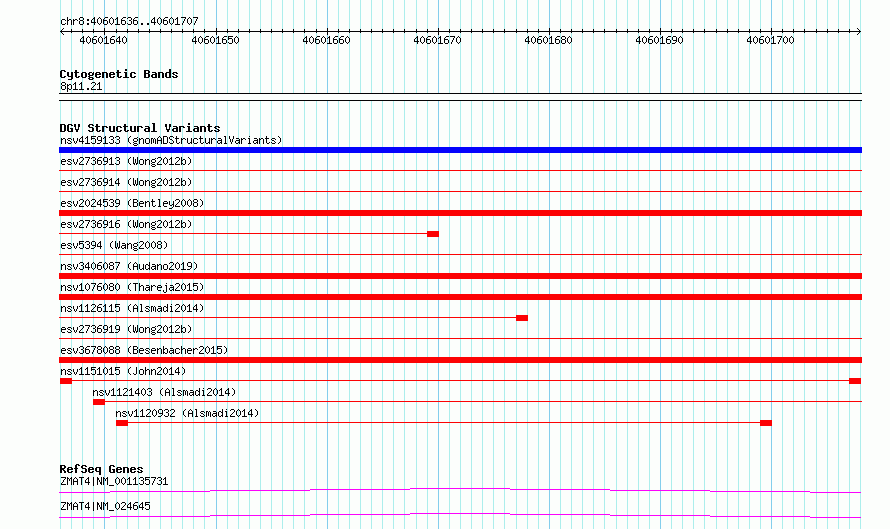The height and width of the screenshot is (529, 890).
Task: Select the 8p11.21 cytogenetic band label
Action: (81, 86)
